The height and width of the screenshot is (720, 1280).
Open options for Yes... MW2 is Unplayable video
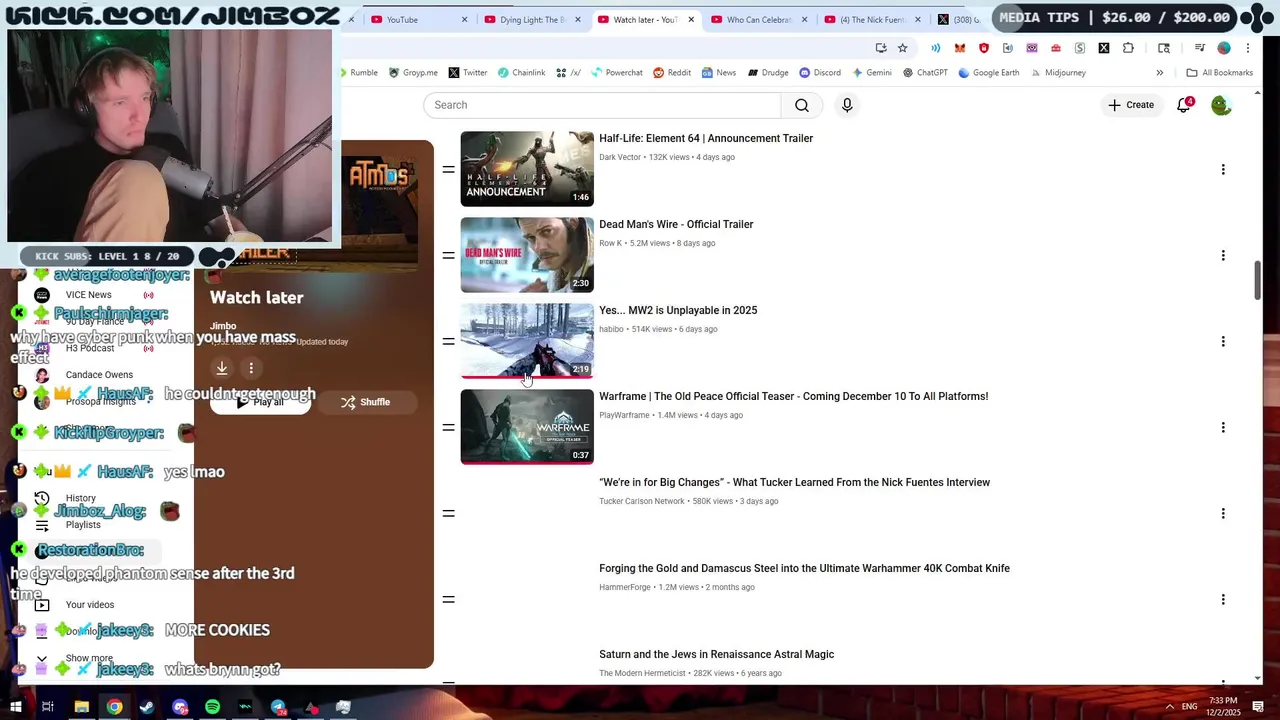pos(1222,342)
